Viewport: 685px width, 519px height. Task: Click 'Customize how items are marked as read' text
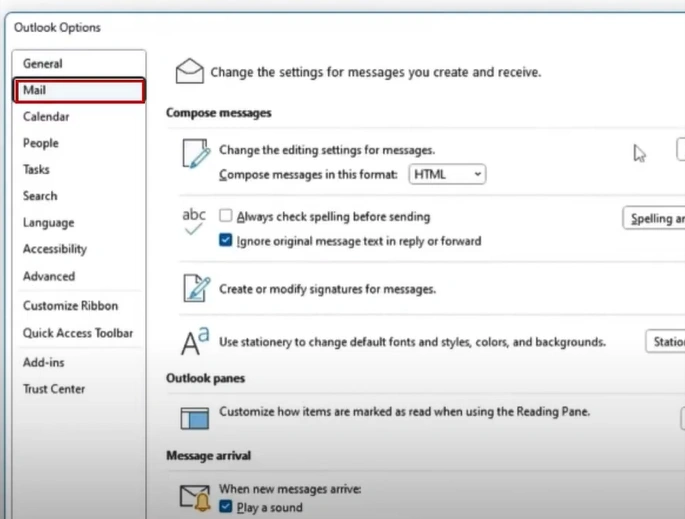[405, 412]
